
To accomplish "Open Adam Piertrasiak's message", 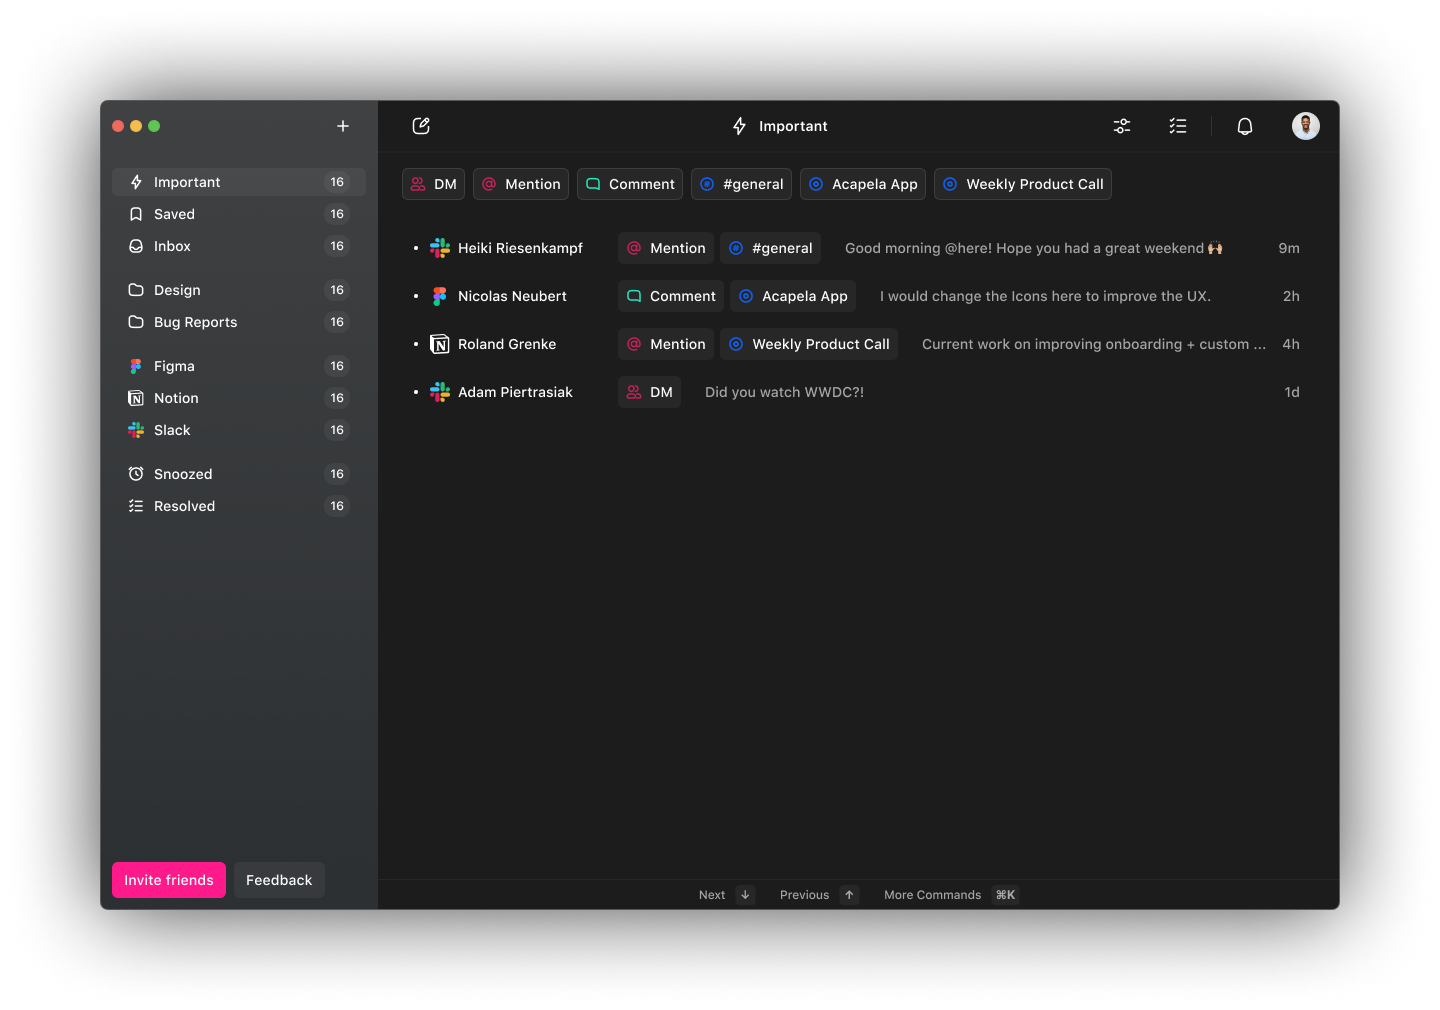I will 857,392.
